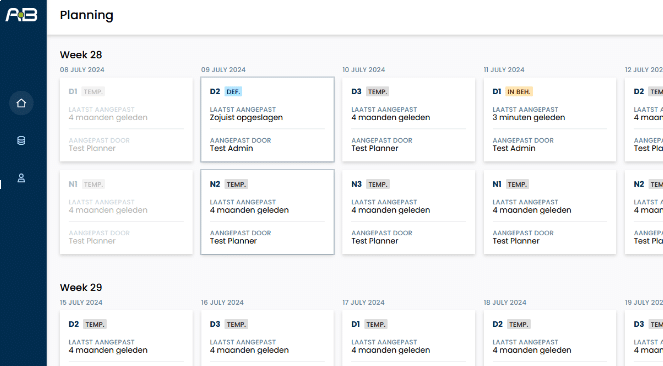Open the D3 card for 10 July 2024
The width and height of the screenshot is (663, 366).
click(408, 119)
